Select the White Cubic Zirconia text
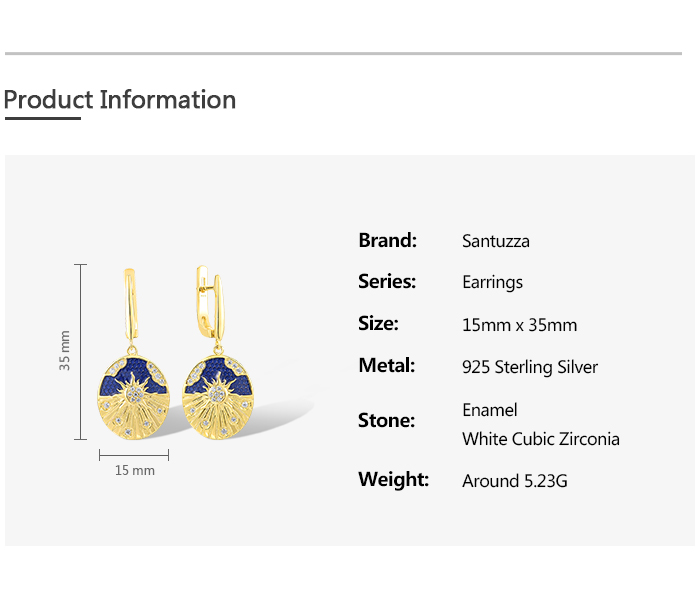This screenshot has width=700, height=596. pyautogui.click(x=541, y=439)
